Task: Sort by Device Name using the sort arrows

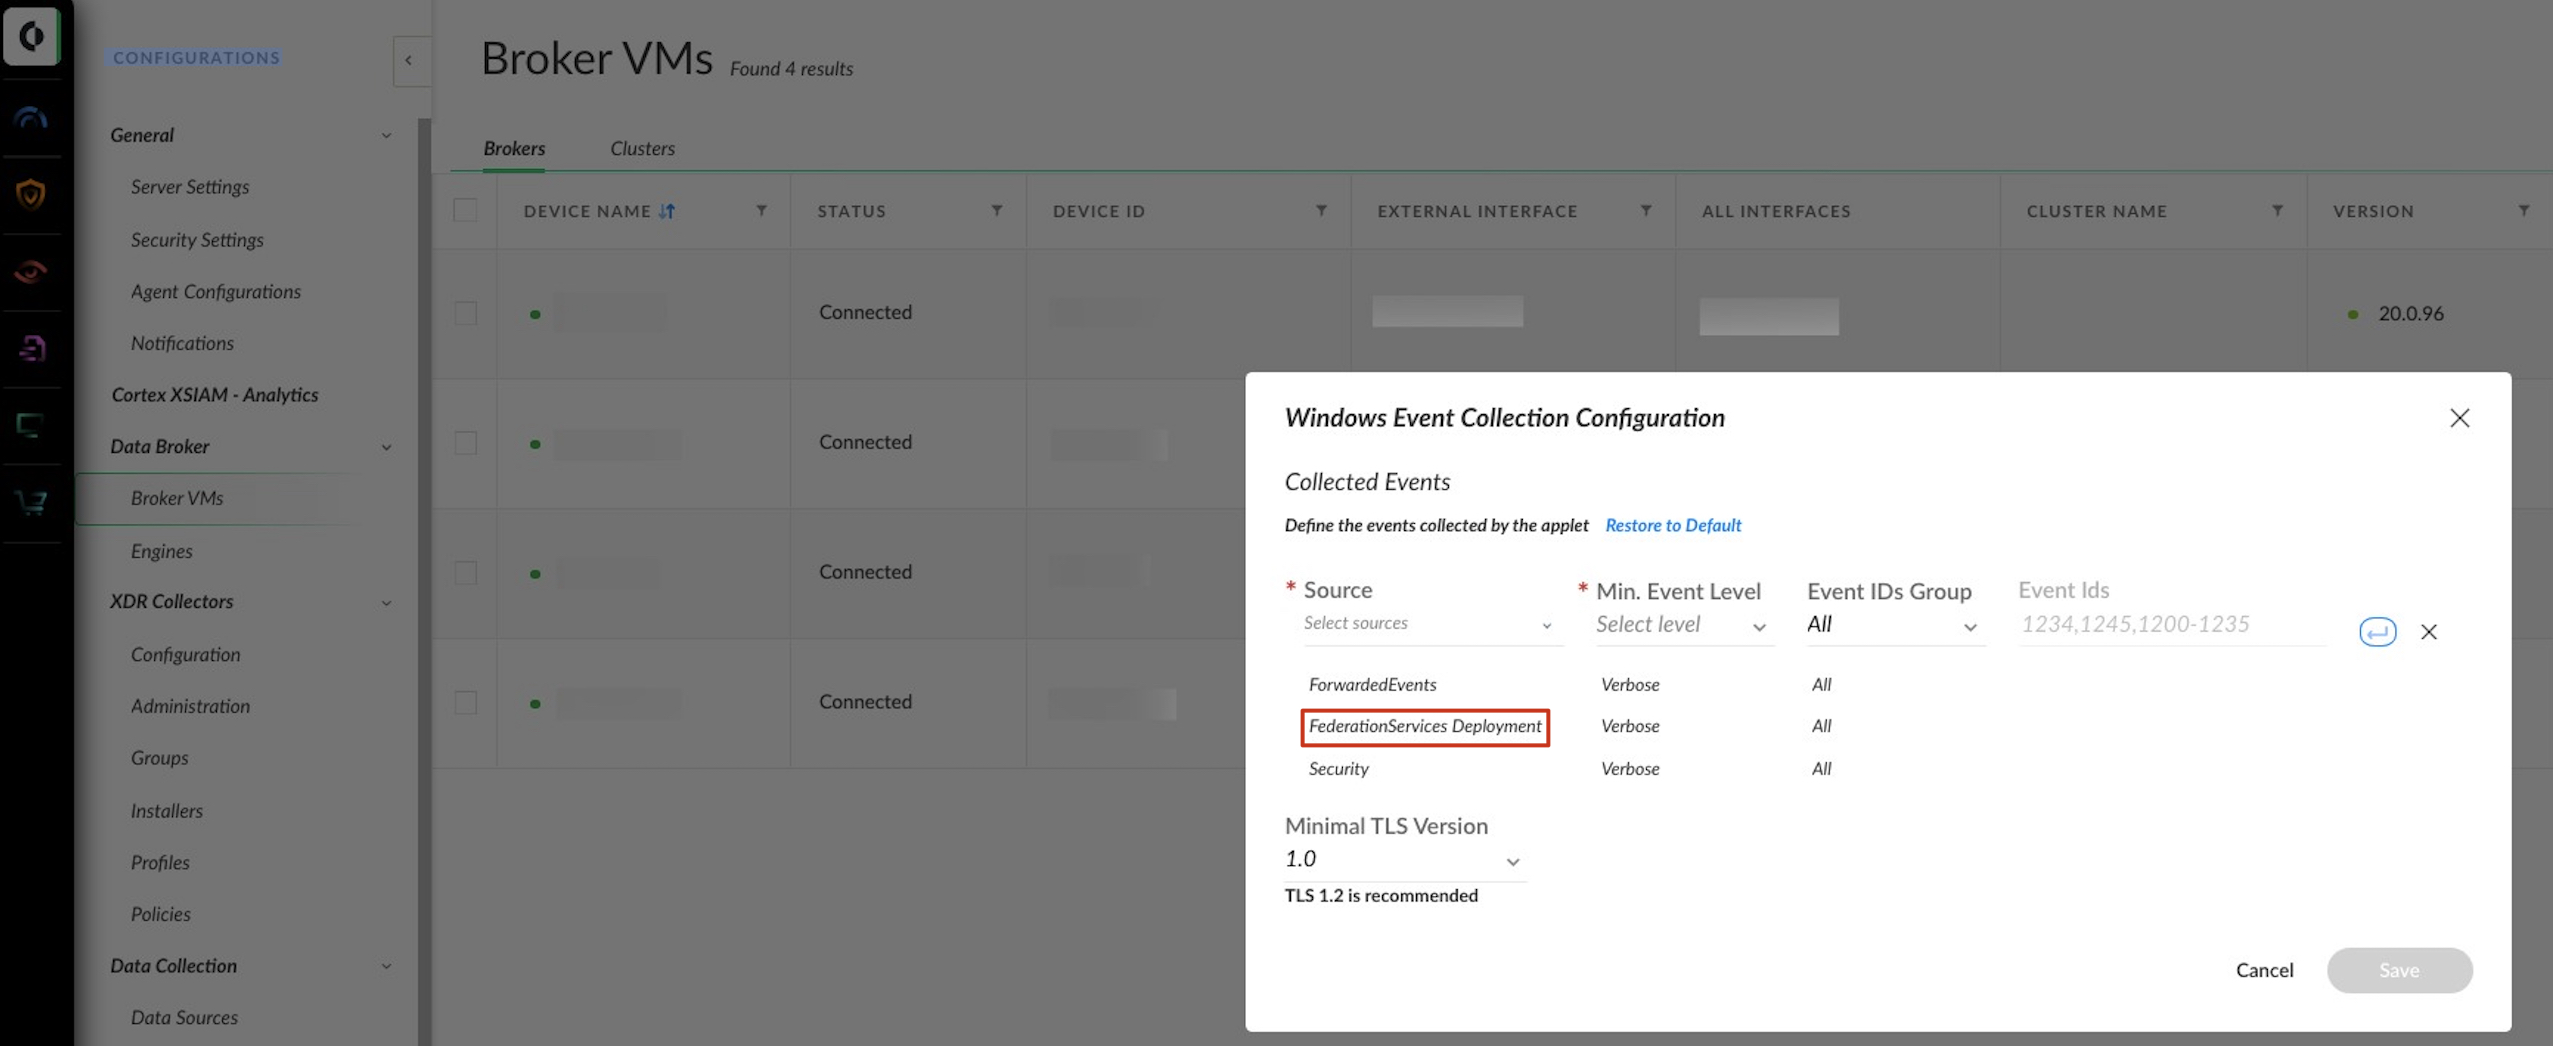Action: [x=667, y=211]
